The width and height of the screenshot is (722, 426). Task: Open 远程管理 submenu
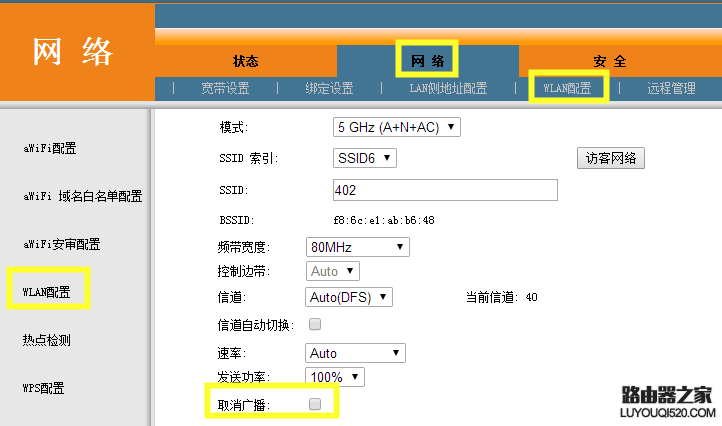coord(671,88)
